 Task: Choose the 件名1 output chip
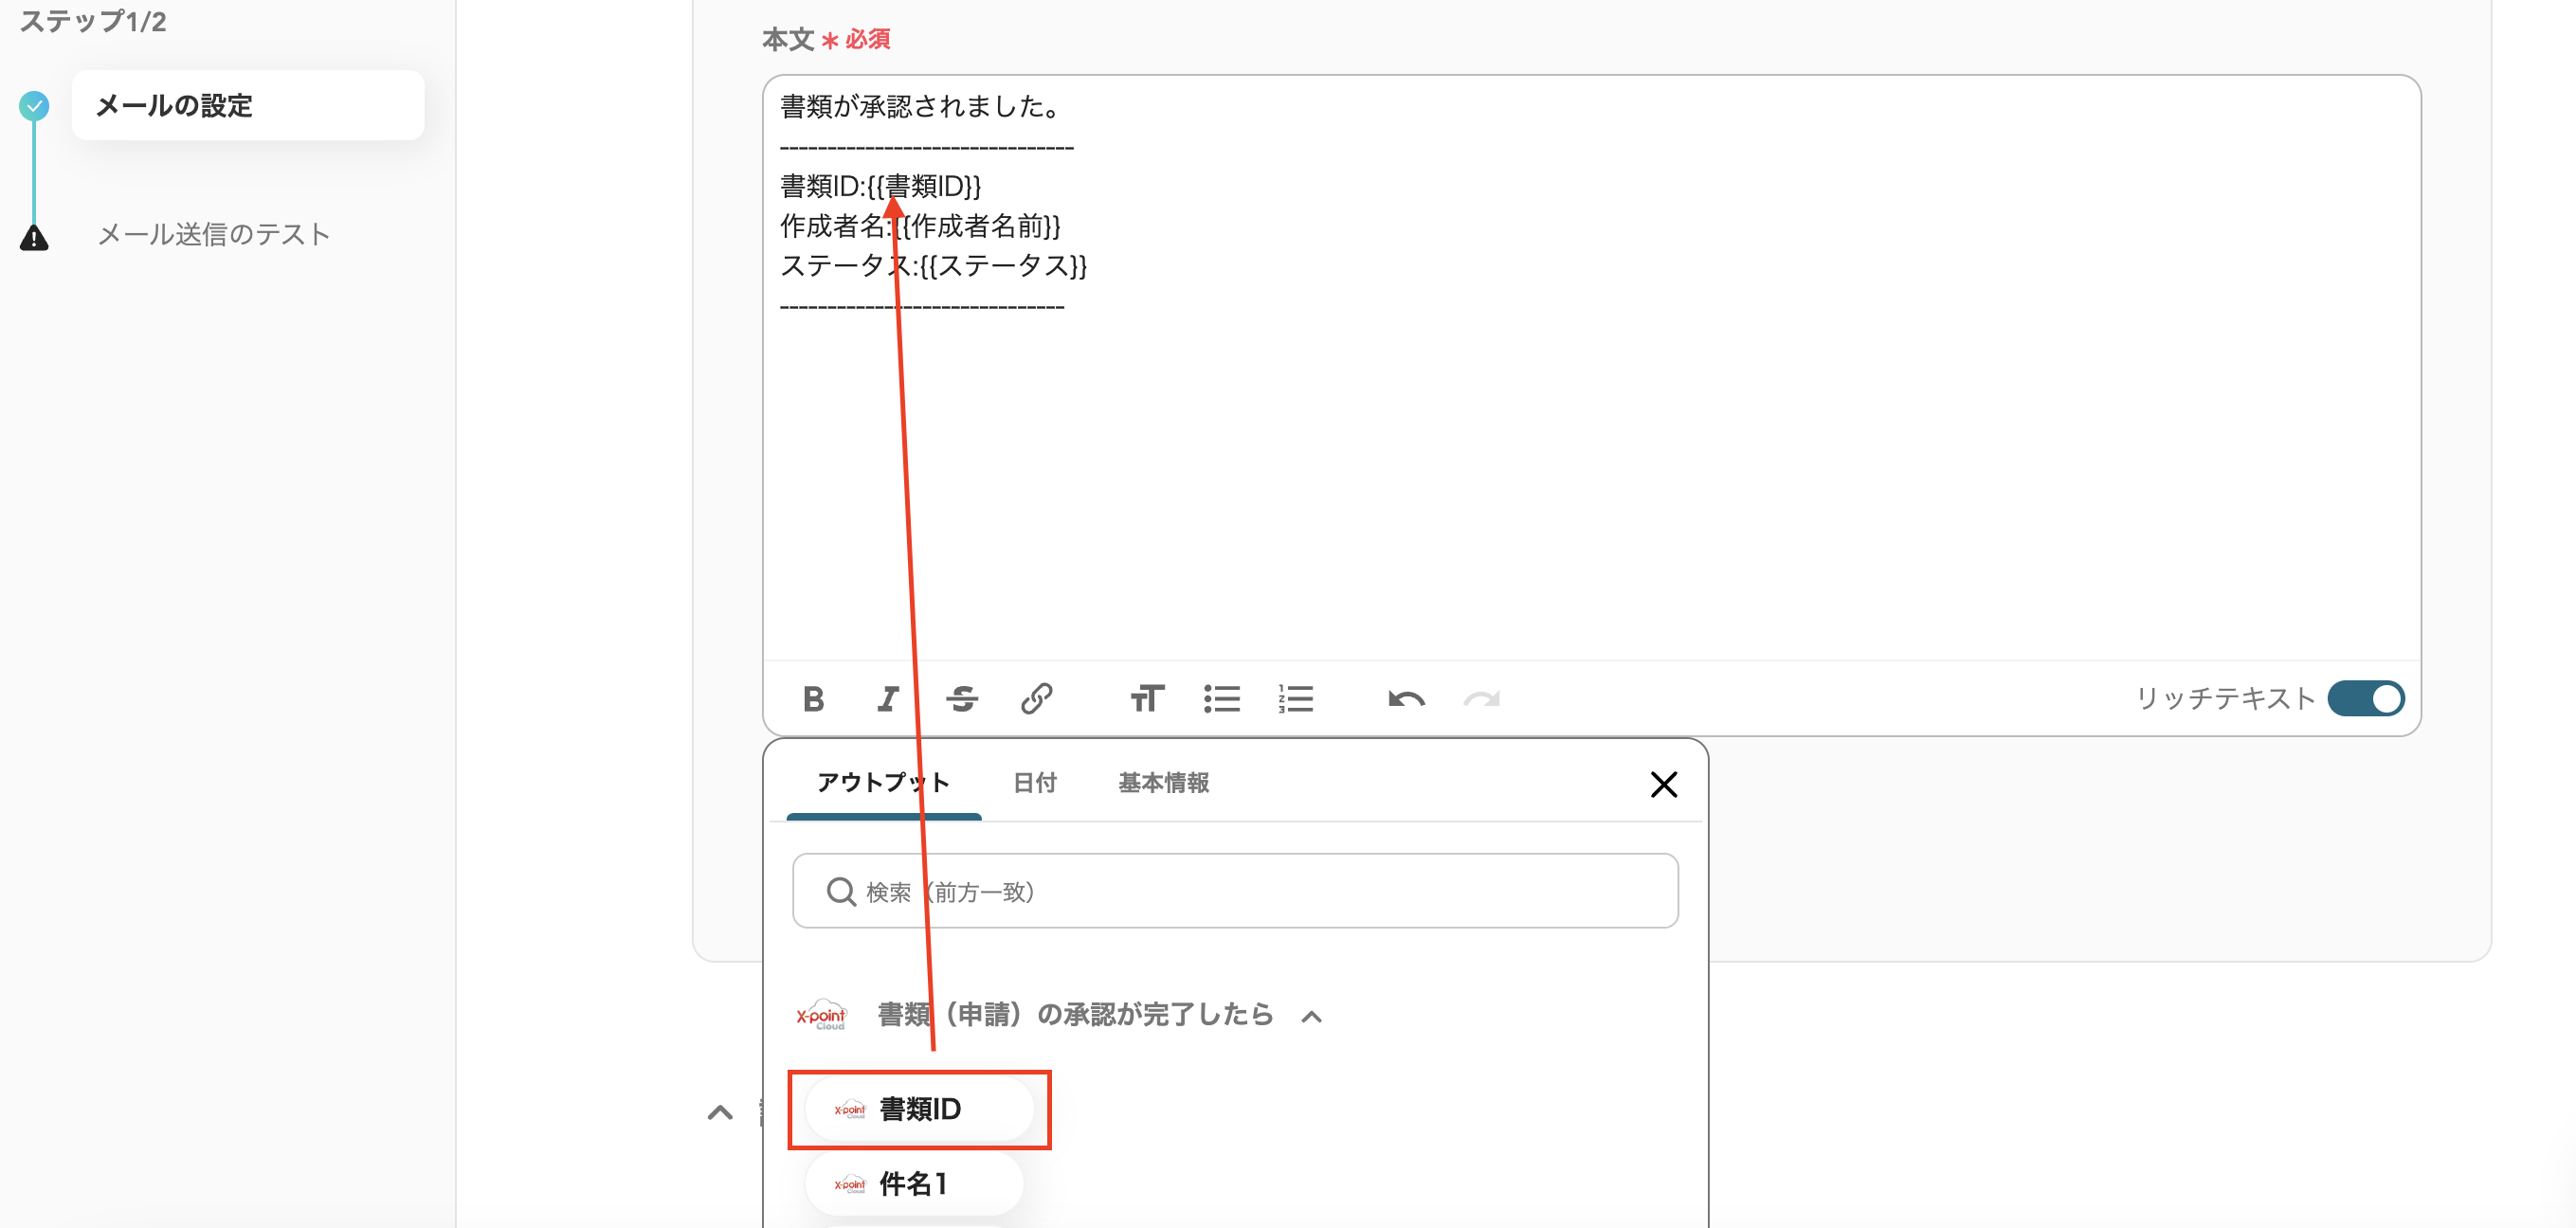point(912,1183)
